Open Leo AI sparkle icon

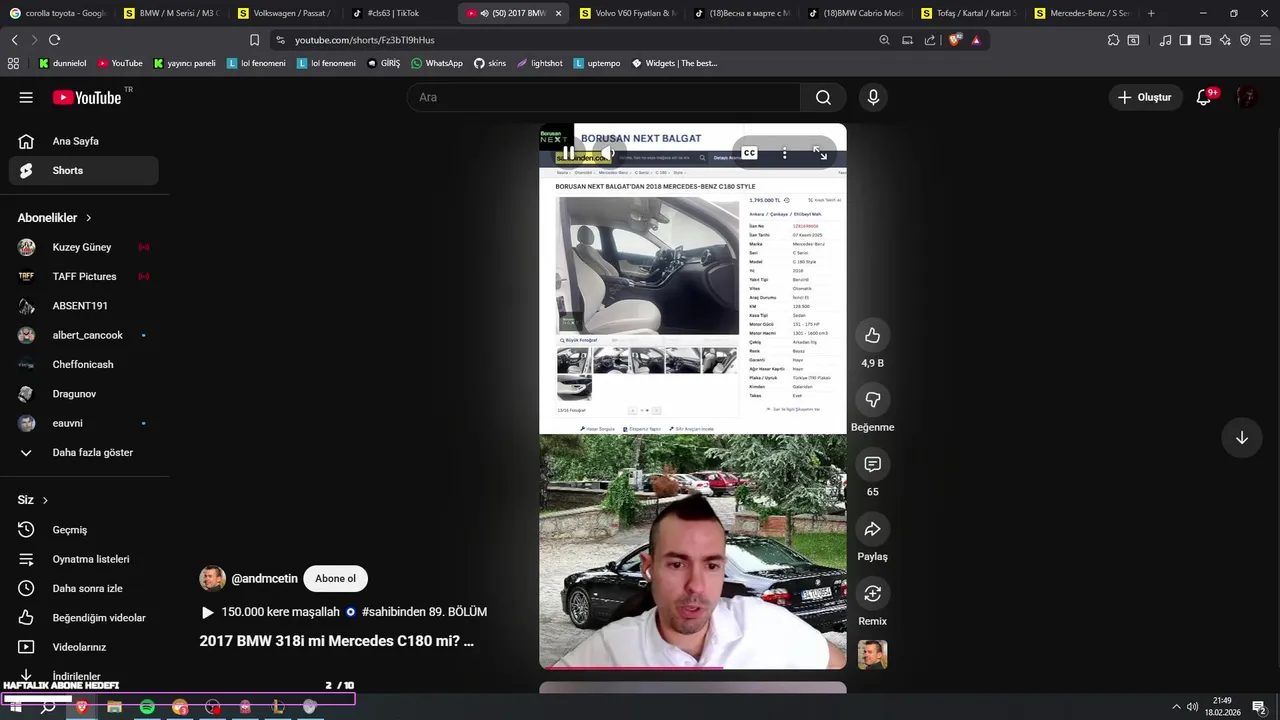click(x=1225, y=40)
